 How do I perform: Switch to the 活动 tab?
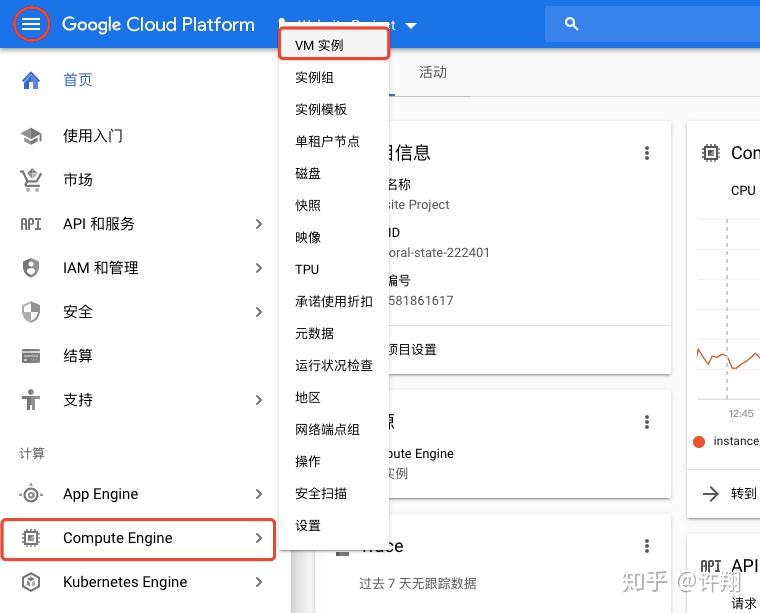(x=433, y=72)
